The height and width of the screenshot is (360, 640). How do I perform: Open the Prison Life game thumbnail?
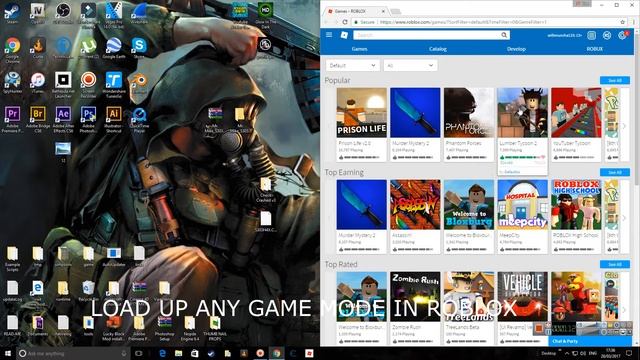pos(362,113)
